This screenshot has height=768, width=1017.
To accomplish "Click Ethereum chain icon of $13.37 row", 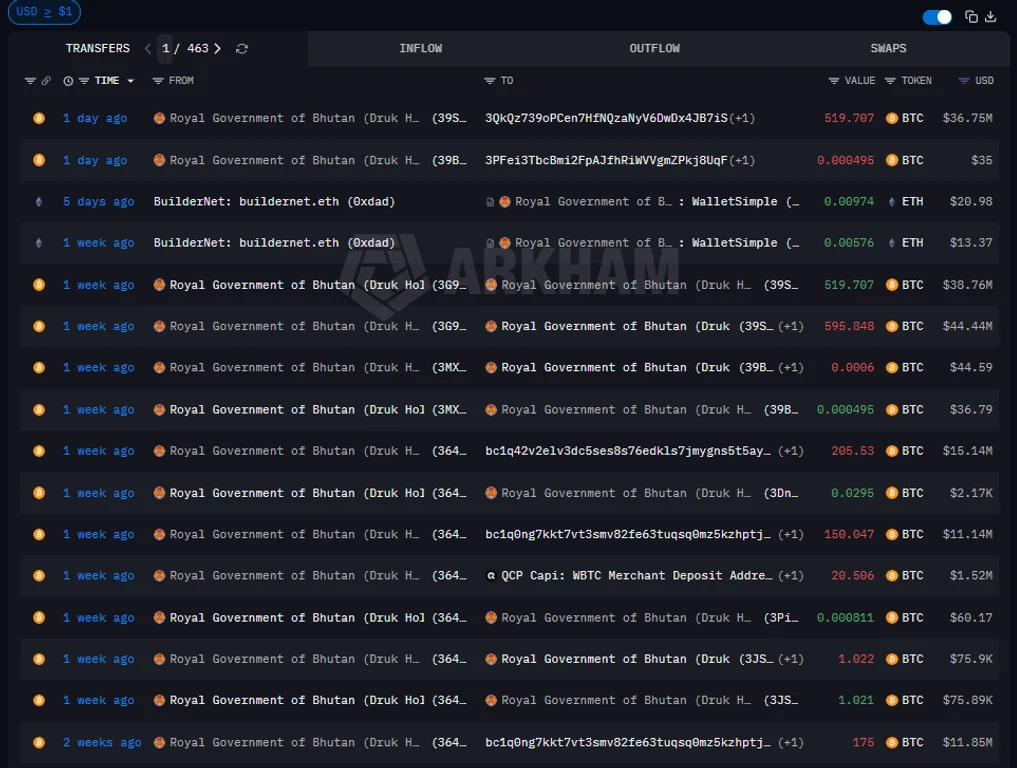I will 39,243.
